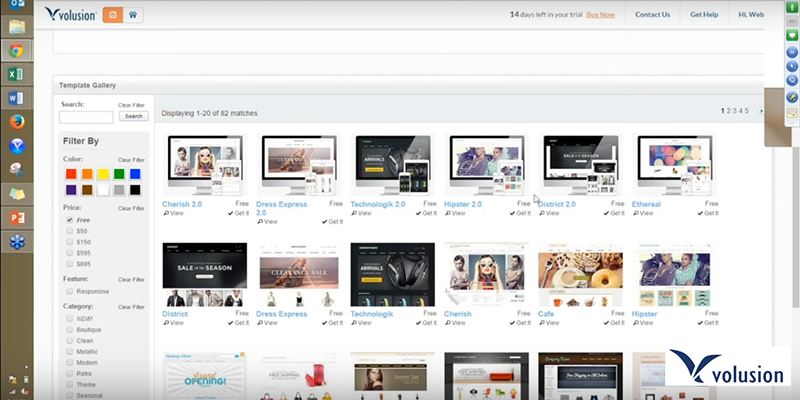
Task: Open PowerPoint from the taskbar
Action: 17,216
